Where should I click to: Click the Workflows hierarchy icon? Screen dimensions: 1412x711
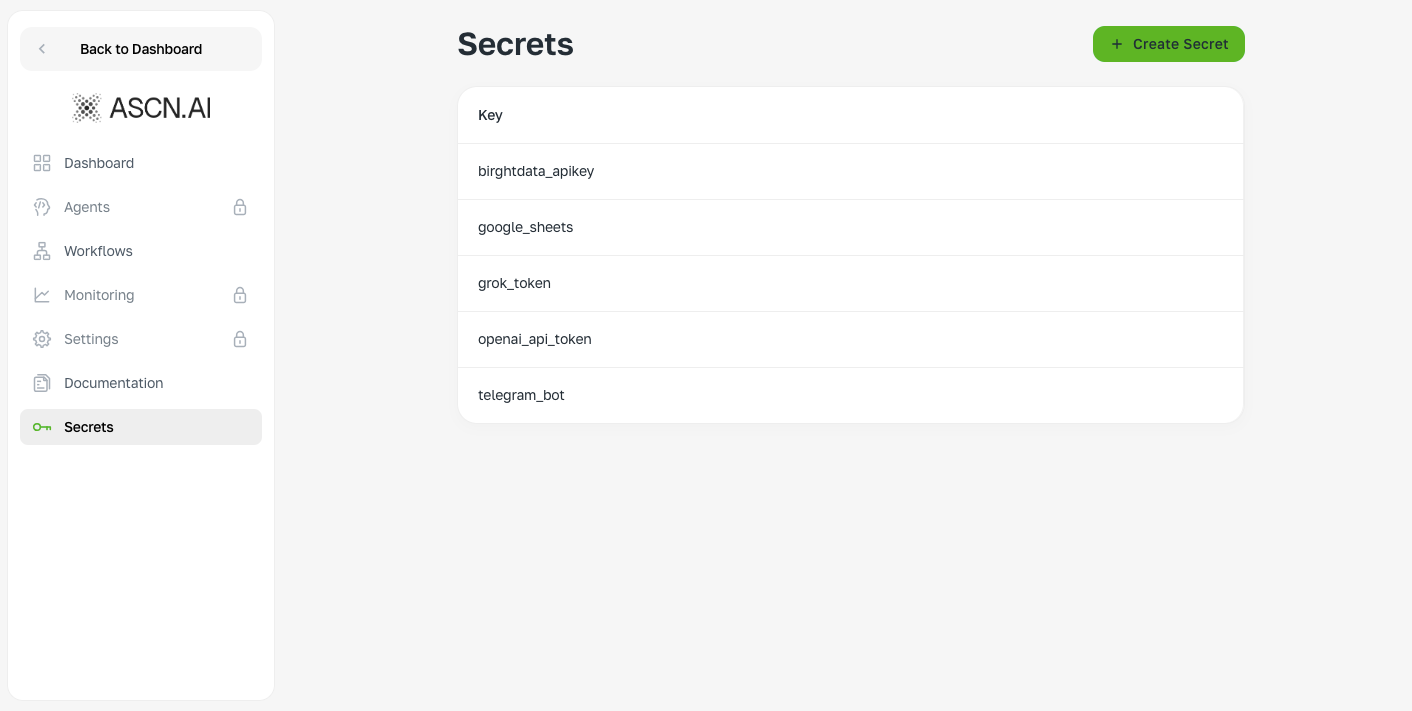point(42,251)
